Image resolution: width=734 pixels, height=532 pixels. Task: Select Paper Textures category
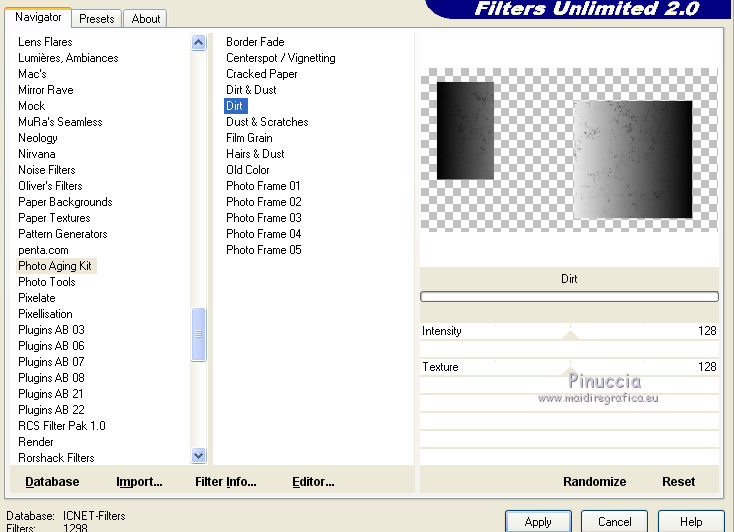[x=54, y=218]
